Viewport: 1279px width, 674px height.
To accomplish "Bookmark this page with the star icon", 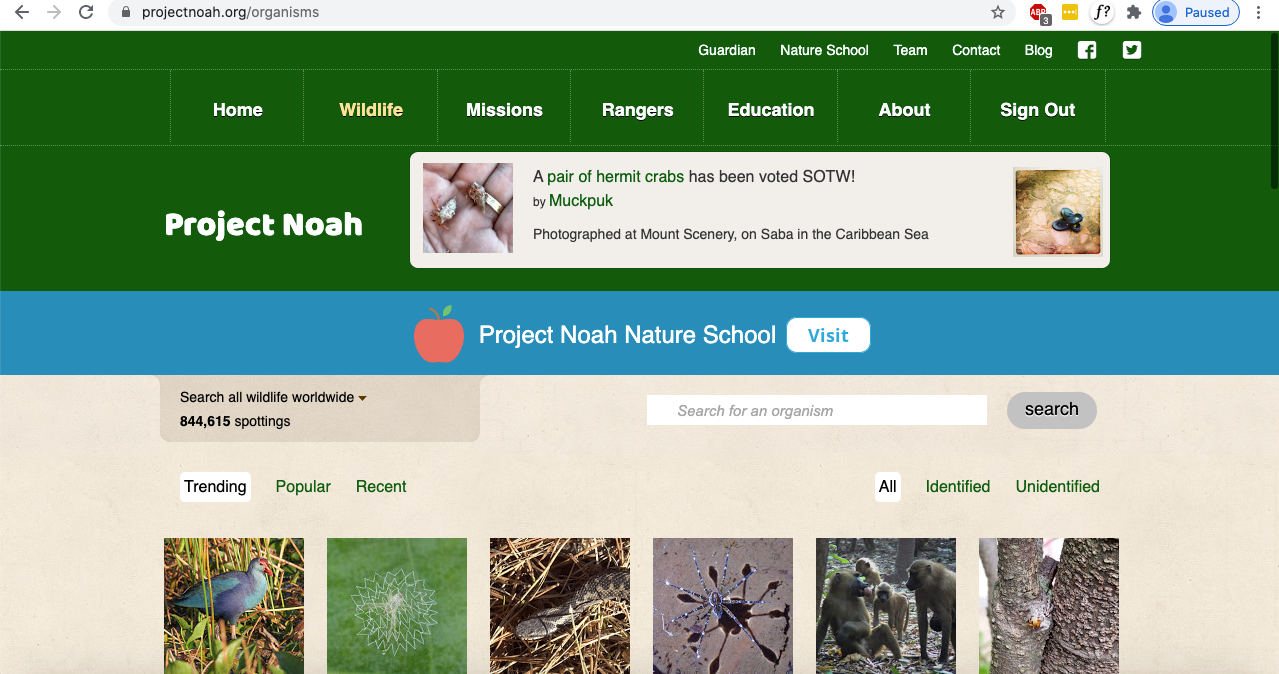I will point(997,13).
